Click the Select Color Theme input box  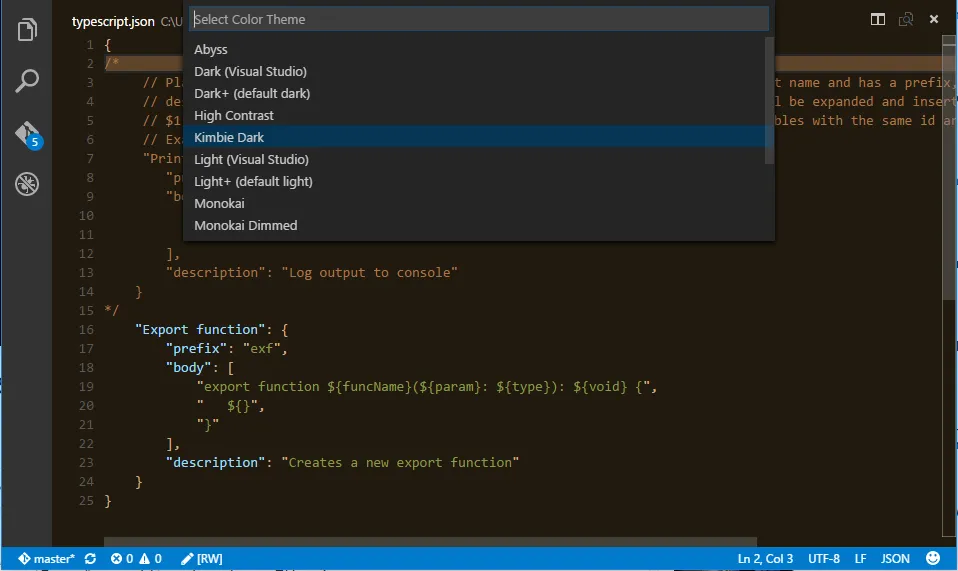(x=479, y=19)
